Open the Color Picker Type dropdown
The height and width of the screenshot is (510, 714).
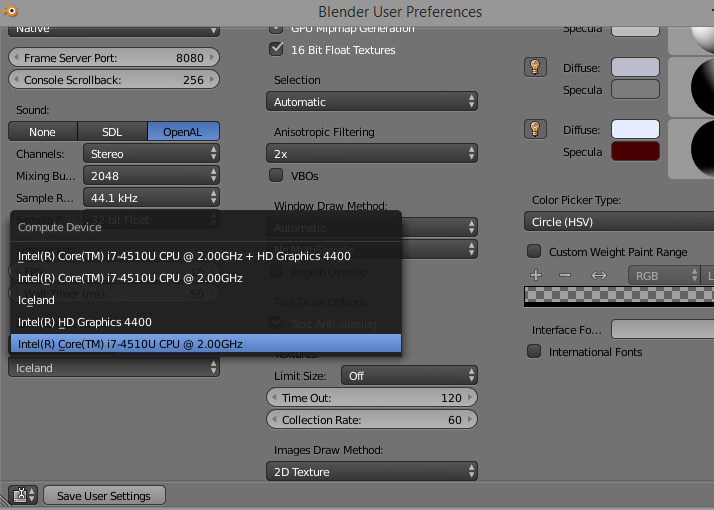[618, 222]
